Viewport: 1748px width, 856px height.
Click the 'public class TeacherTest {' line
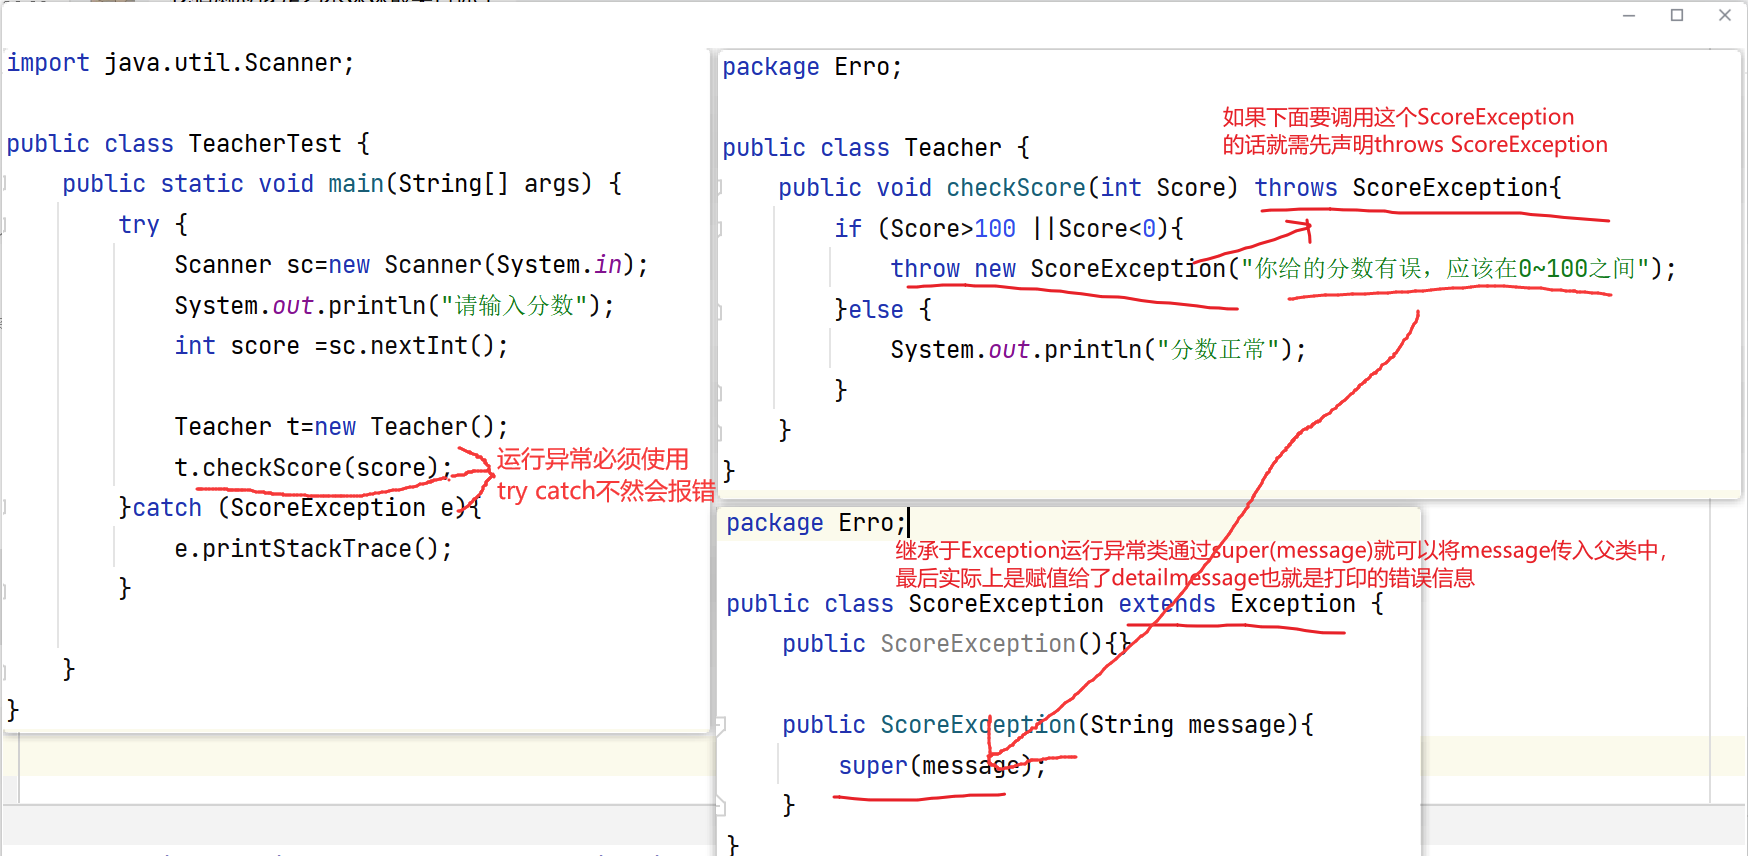click(188, 144)
